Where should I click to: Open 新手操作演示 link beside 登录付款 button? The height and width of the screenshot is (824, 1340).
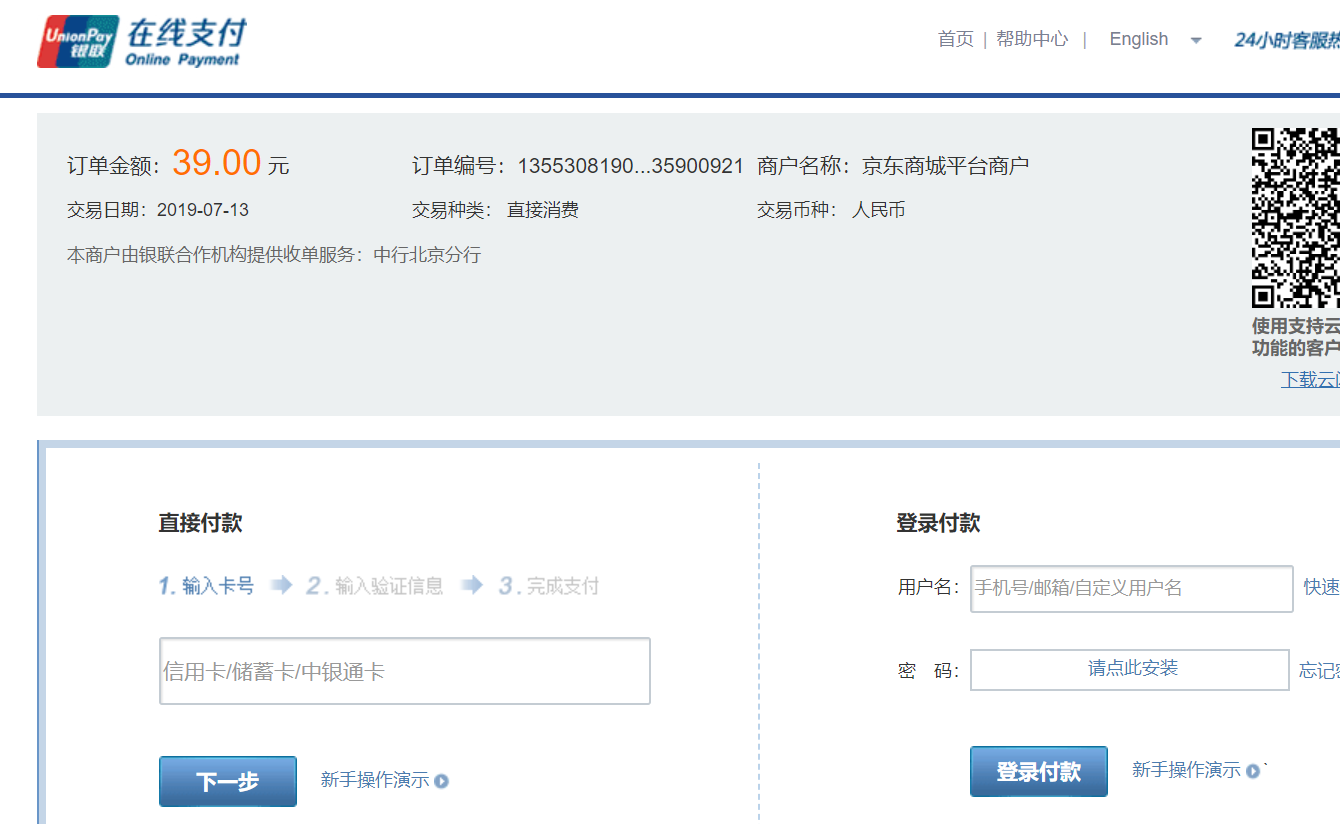click(1186, 770)
